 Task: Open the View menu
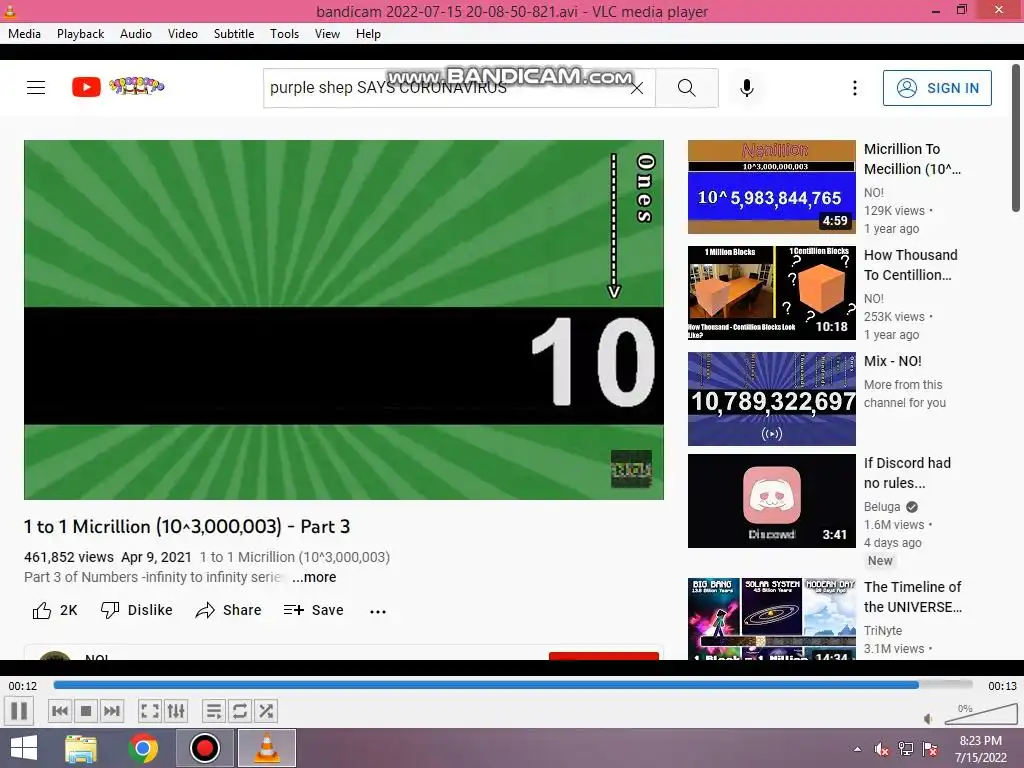point(327,34)
